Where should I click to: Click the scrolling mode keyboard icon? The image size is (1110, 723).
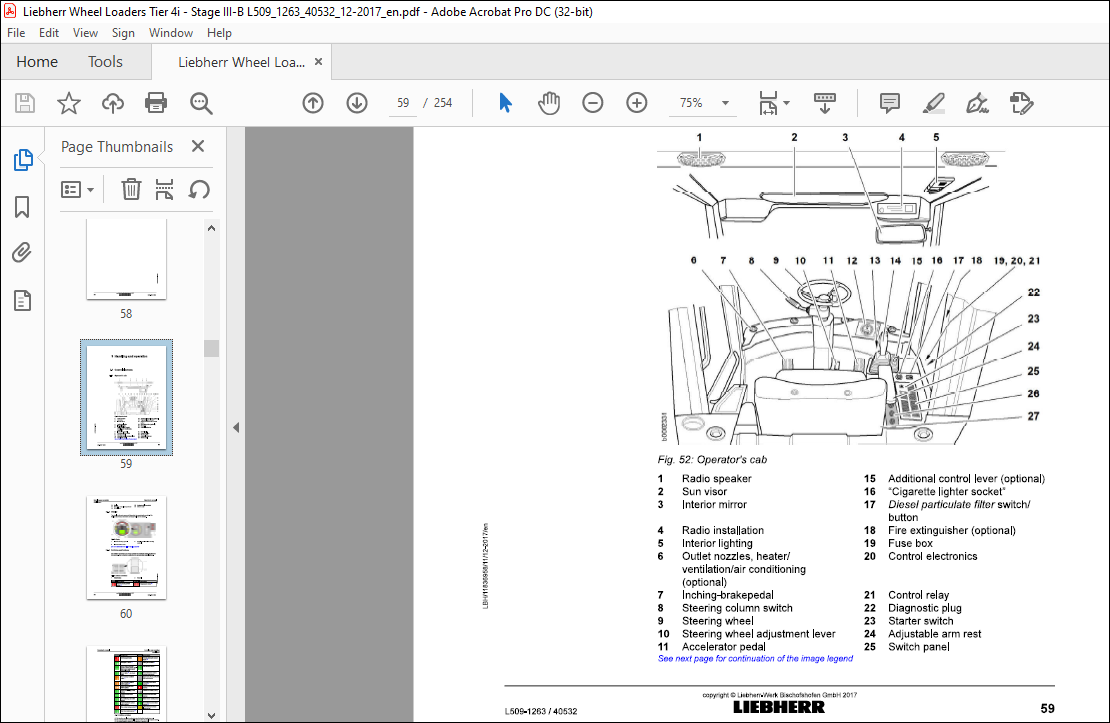[825, 103]
